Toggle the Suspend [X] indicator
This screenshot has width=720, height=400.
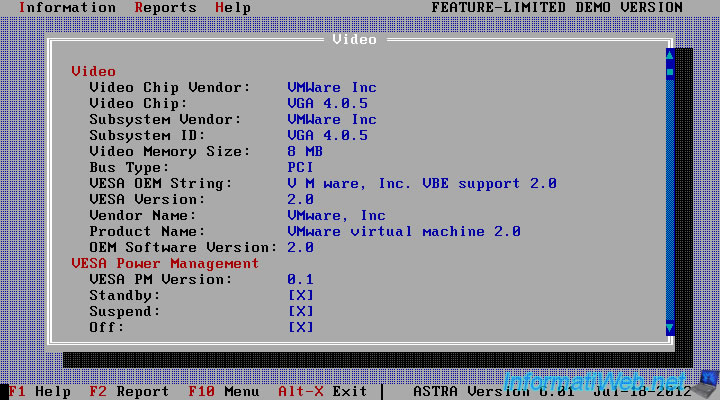pyautogui.click(x=301, y=311)
